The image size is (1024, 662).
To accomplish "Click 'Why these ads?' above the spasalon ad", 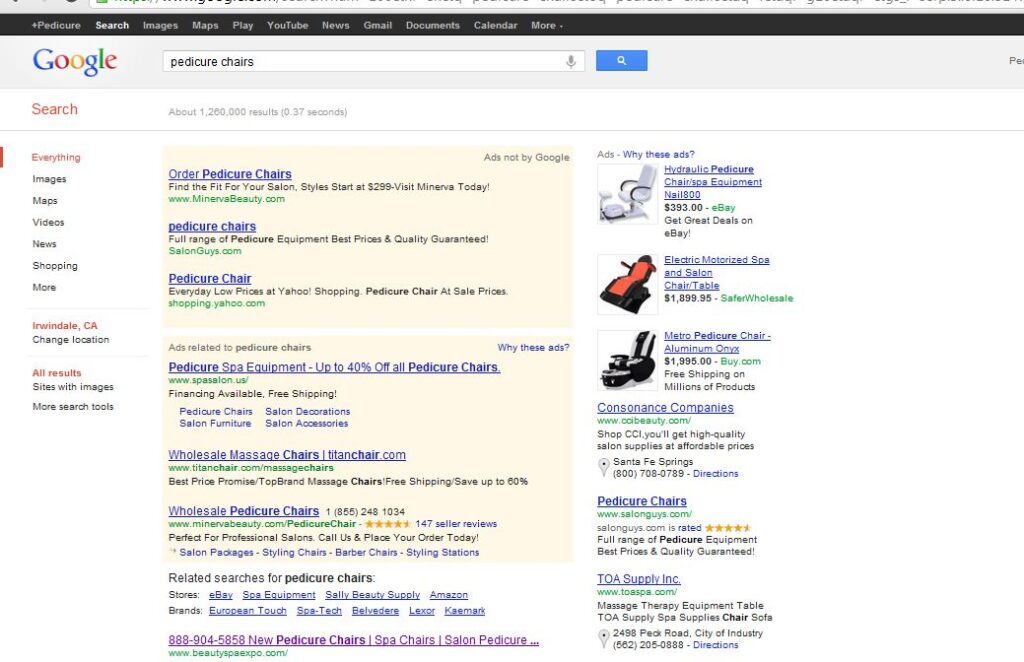I will pos(533,347).
